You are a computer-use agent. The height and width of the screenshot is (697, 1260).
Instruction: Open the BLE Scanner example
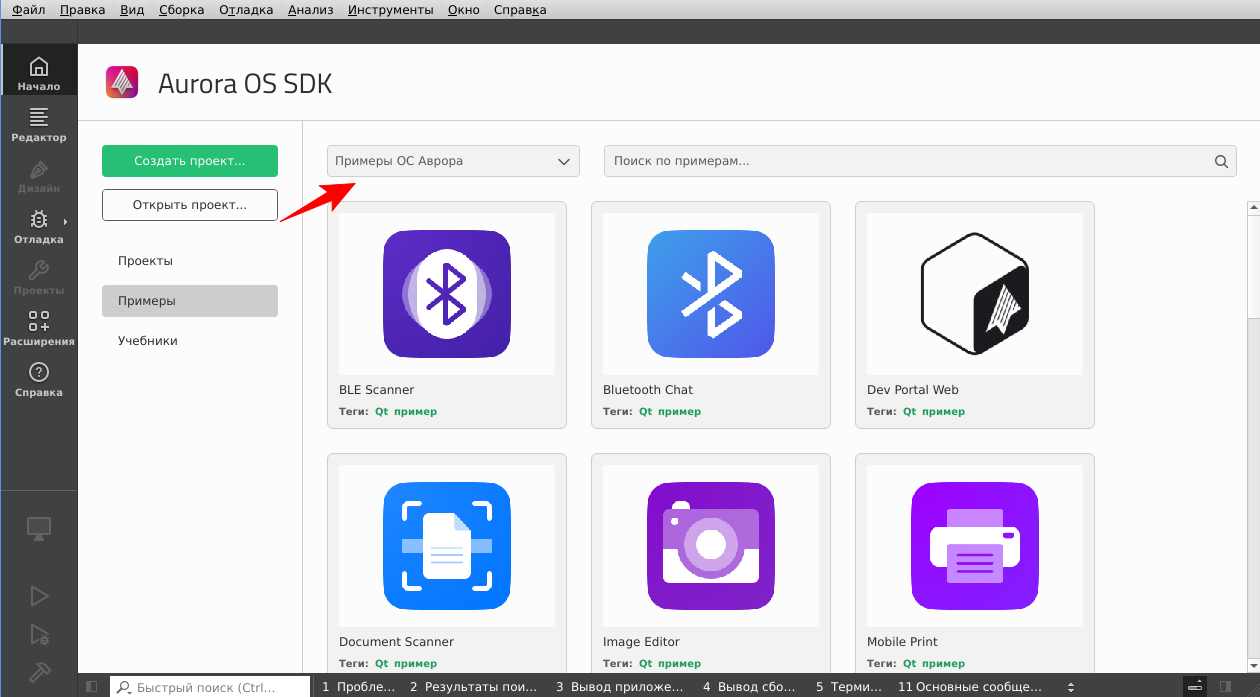pyautogui.click(x=446, y=314)
